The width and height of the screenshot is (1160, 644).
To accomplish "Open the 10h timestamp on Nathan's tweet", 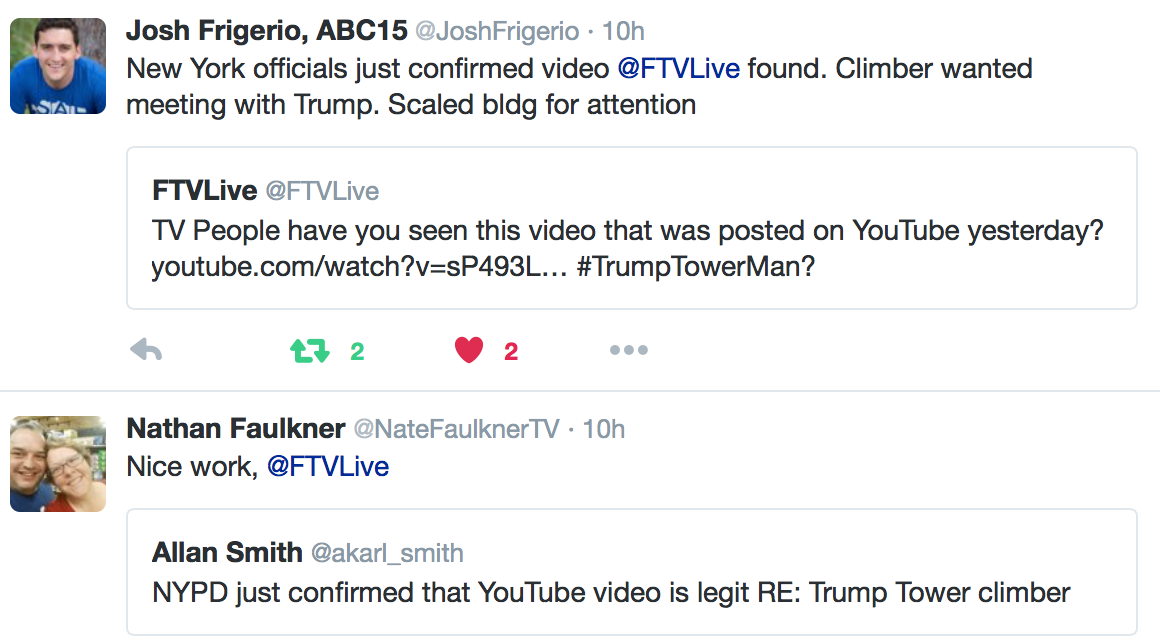I will [x=604, y=430].
